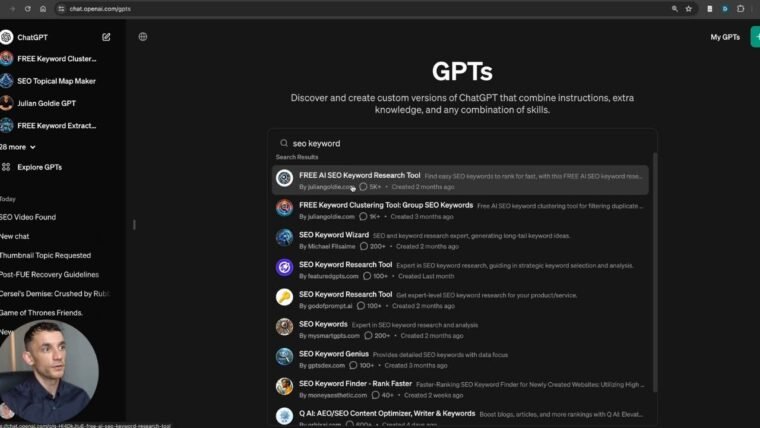The width and height of the screenshot is (760, 428).
Task: Open FREE Keyword Extract in sidebar
Action: click(x=57, y=126)
